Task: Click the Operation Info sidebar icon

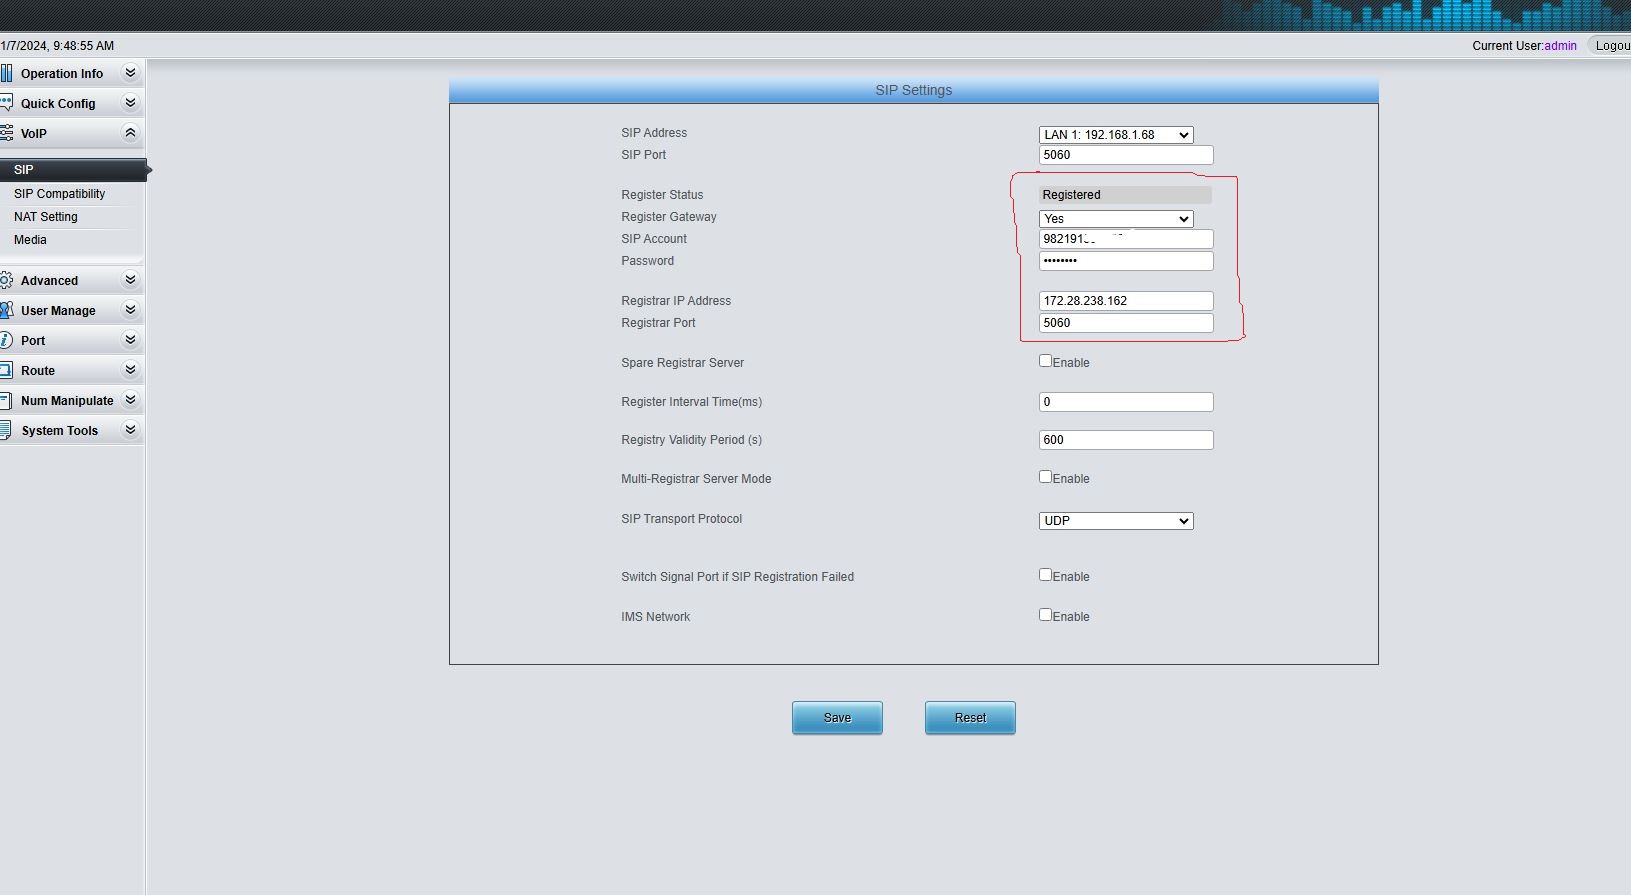Action: coord(6,73)
